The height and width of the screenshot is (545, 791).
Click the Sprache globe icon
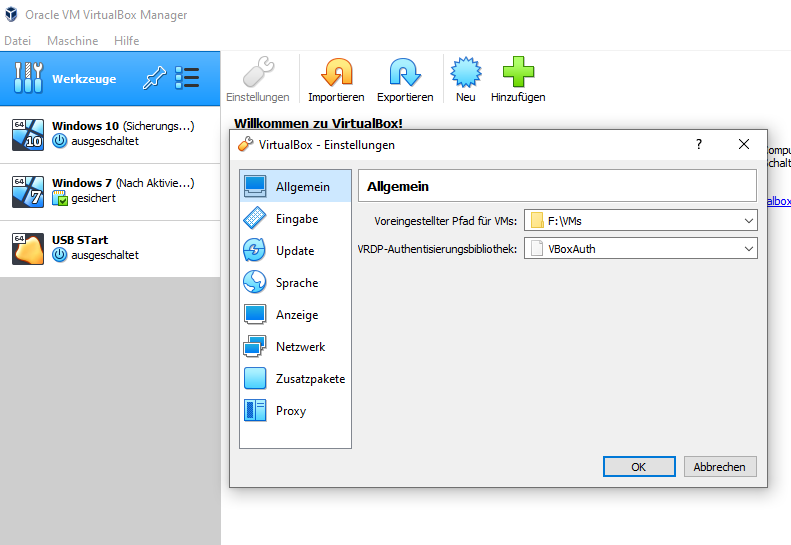coord(255,282)
